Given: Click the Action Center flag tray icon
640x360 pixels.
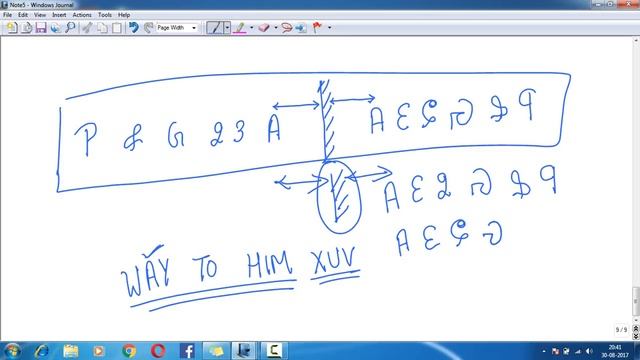Looking at the screenshot, I should coord(556,351).
